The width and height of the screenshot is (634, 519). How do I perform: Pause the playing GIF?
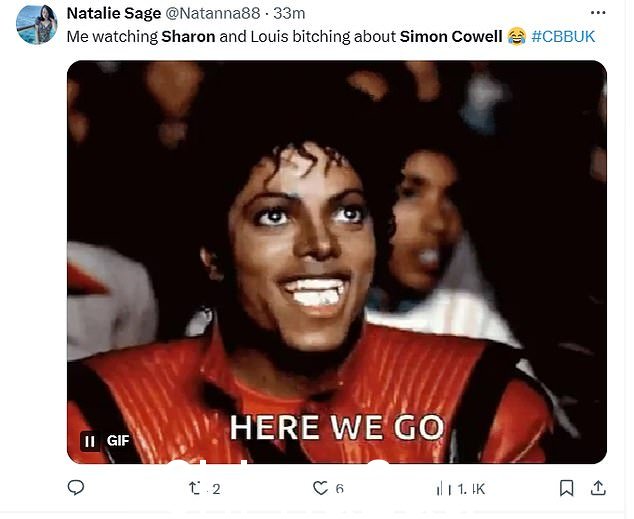(90, 441)
